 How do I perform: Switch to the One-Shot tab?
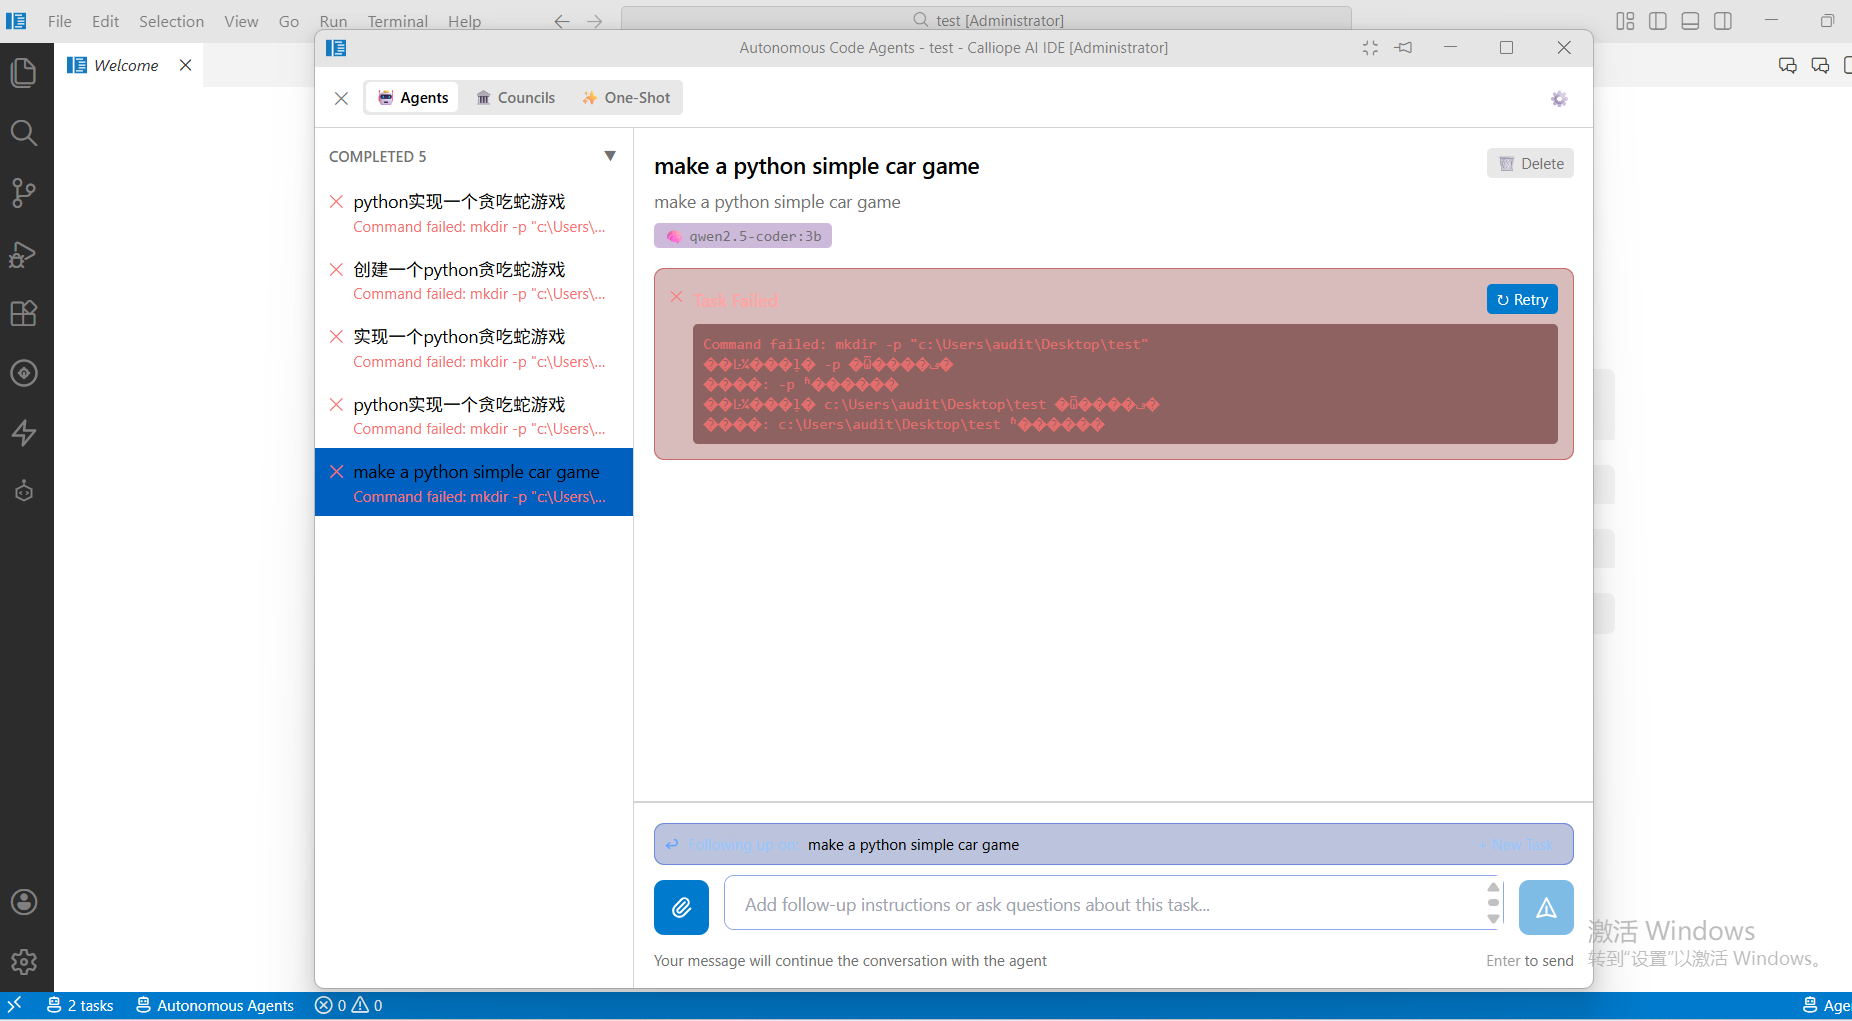[x=626, y=97]
